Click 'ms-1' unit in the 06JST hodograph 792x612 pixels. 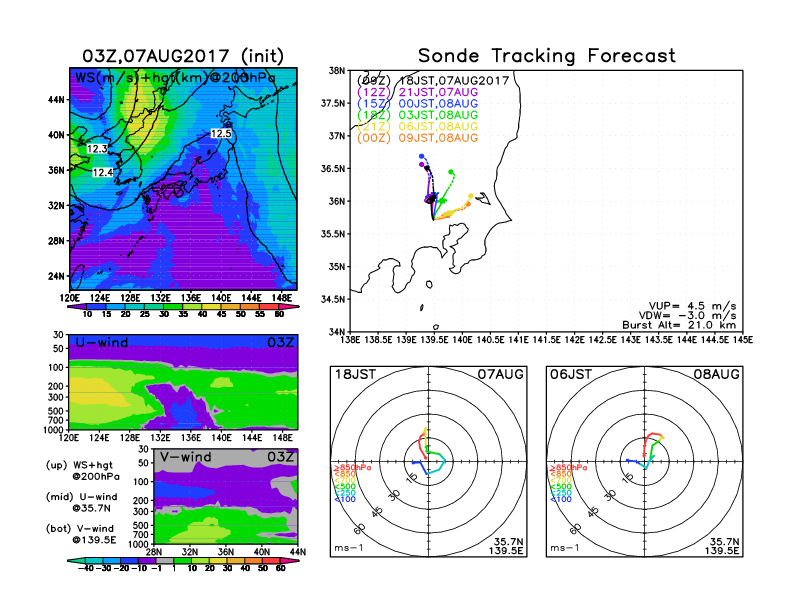click(564, 548)
